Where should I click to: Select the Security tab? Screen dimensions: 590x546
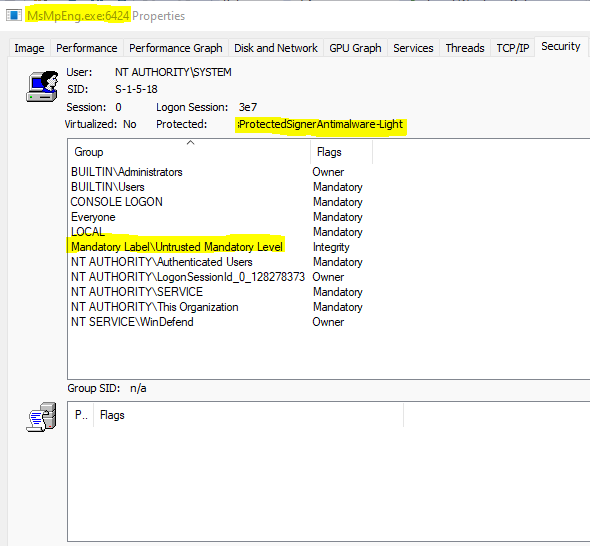point(561,47)
